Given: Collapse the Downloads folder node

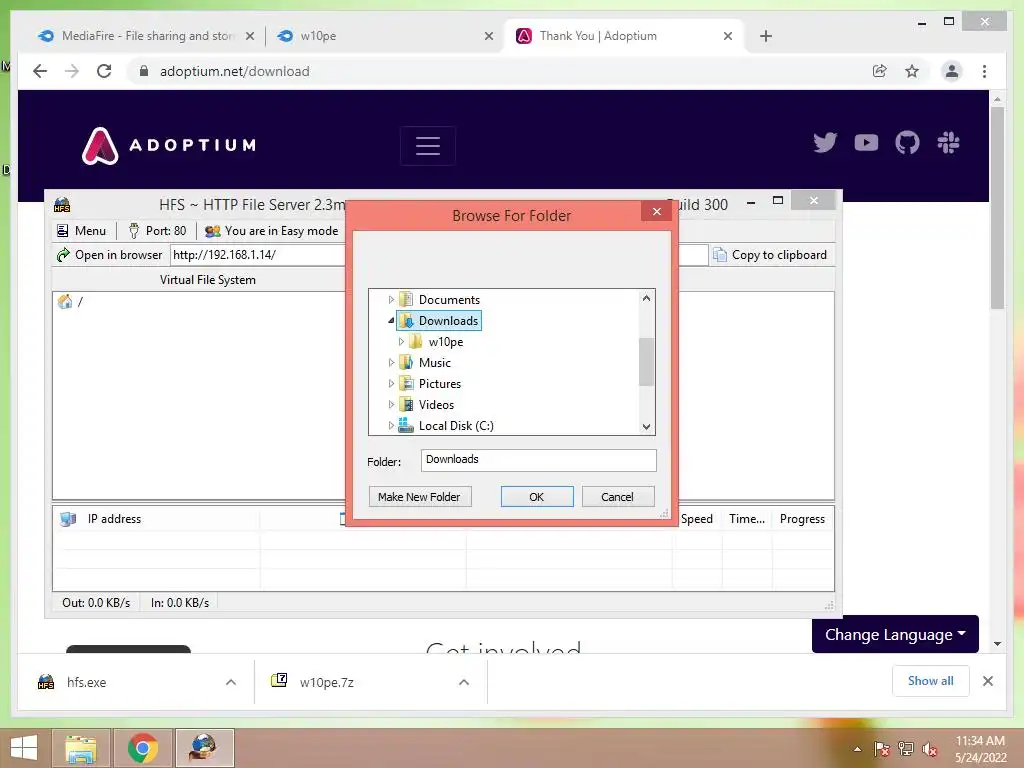Looking at the screenshot, I should [391, 321].
